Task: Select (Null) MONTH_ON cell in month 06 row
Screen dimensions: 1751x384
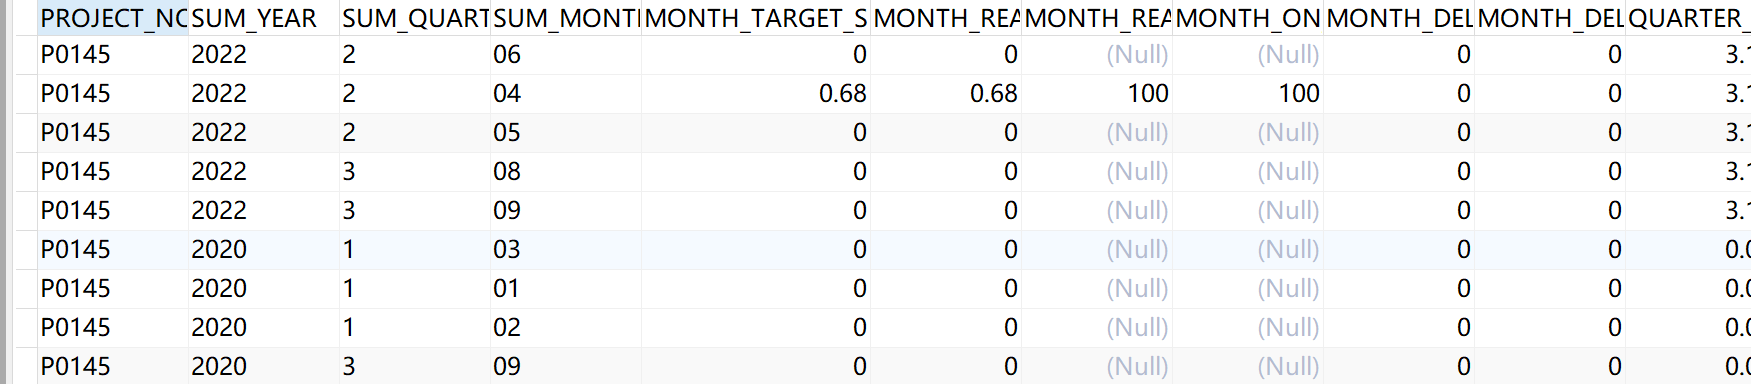Action: [x=1248, y=55]
